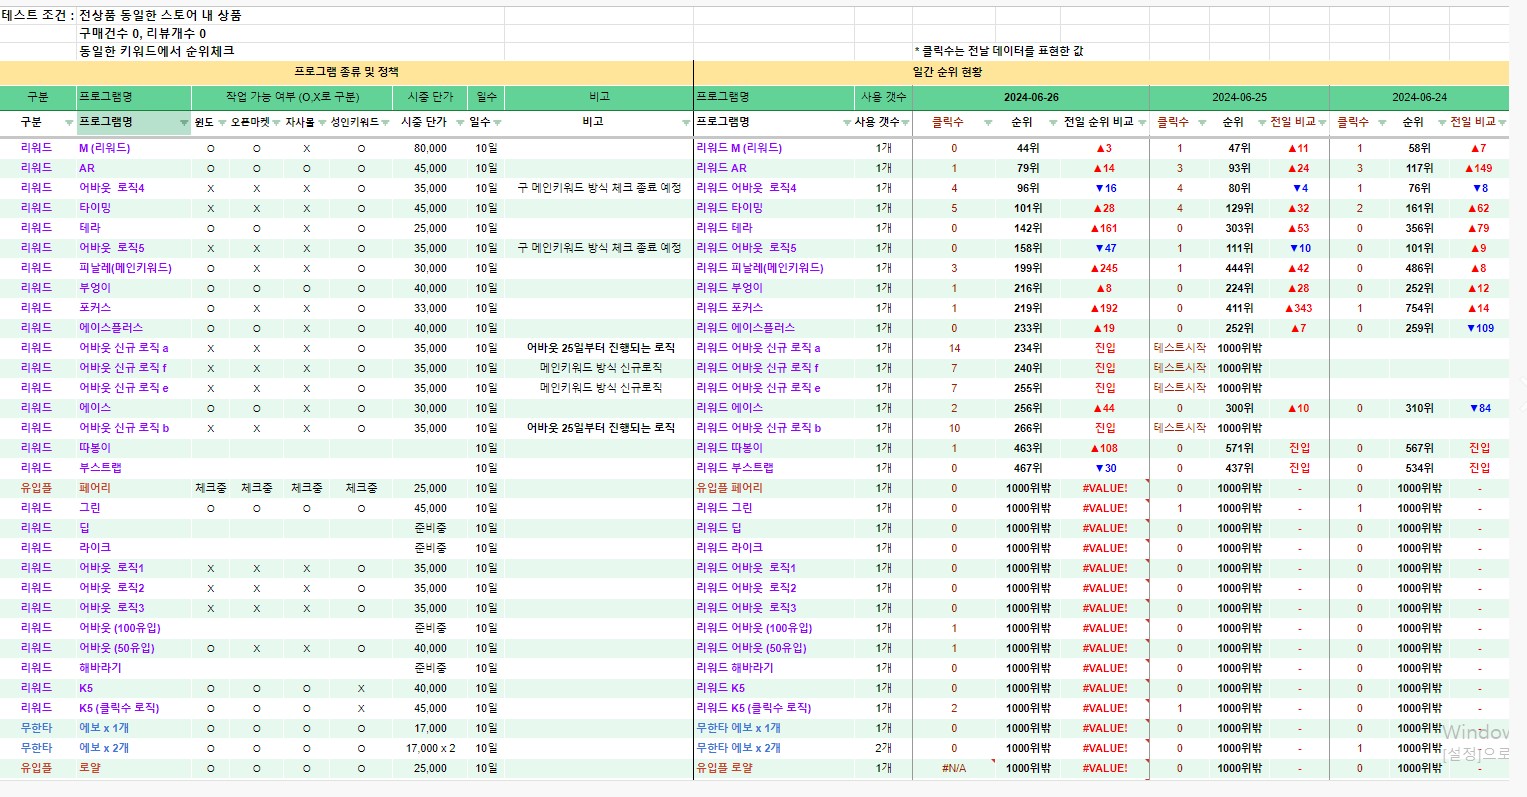Open 클릭수 filter under 2024-06-26
Screen dimensions: 1527x797
tap(988, 123)
